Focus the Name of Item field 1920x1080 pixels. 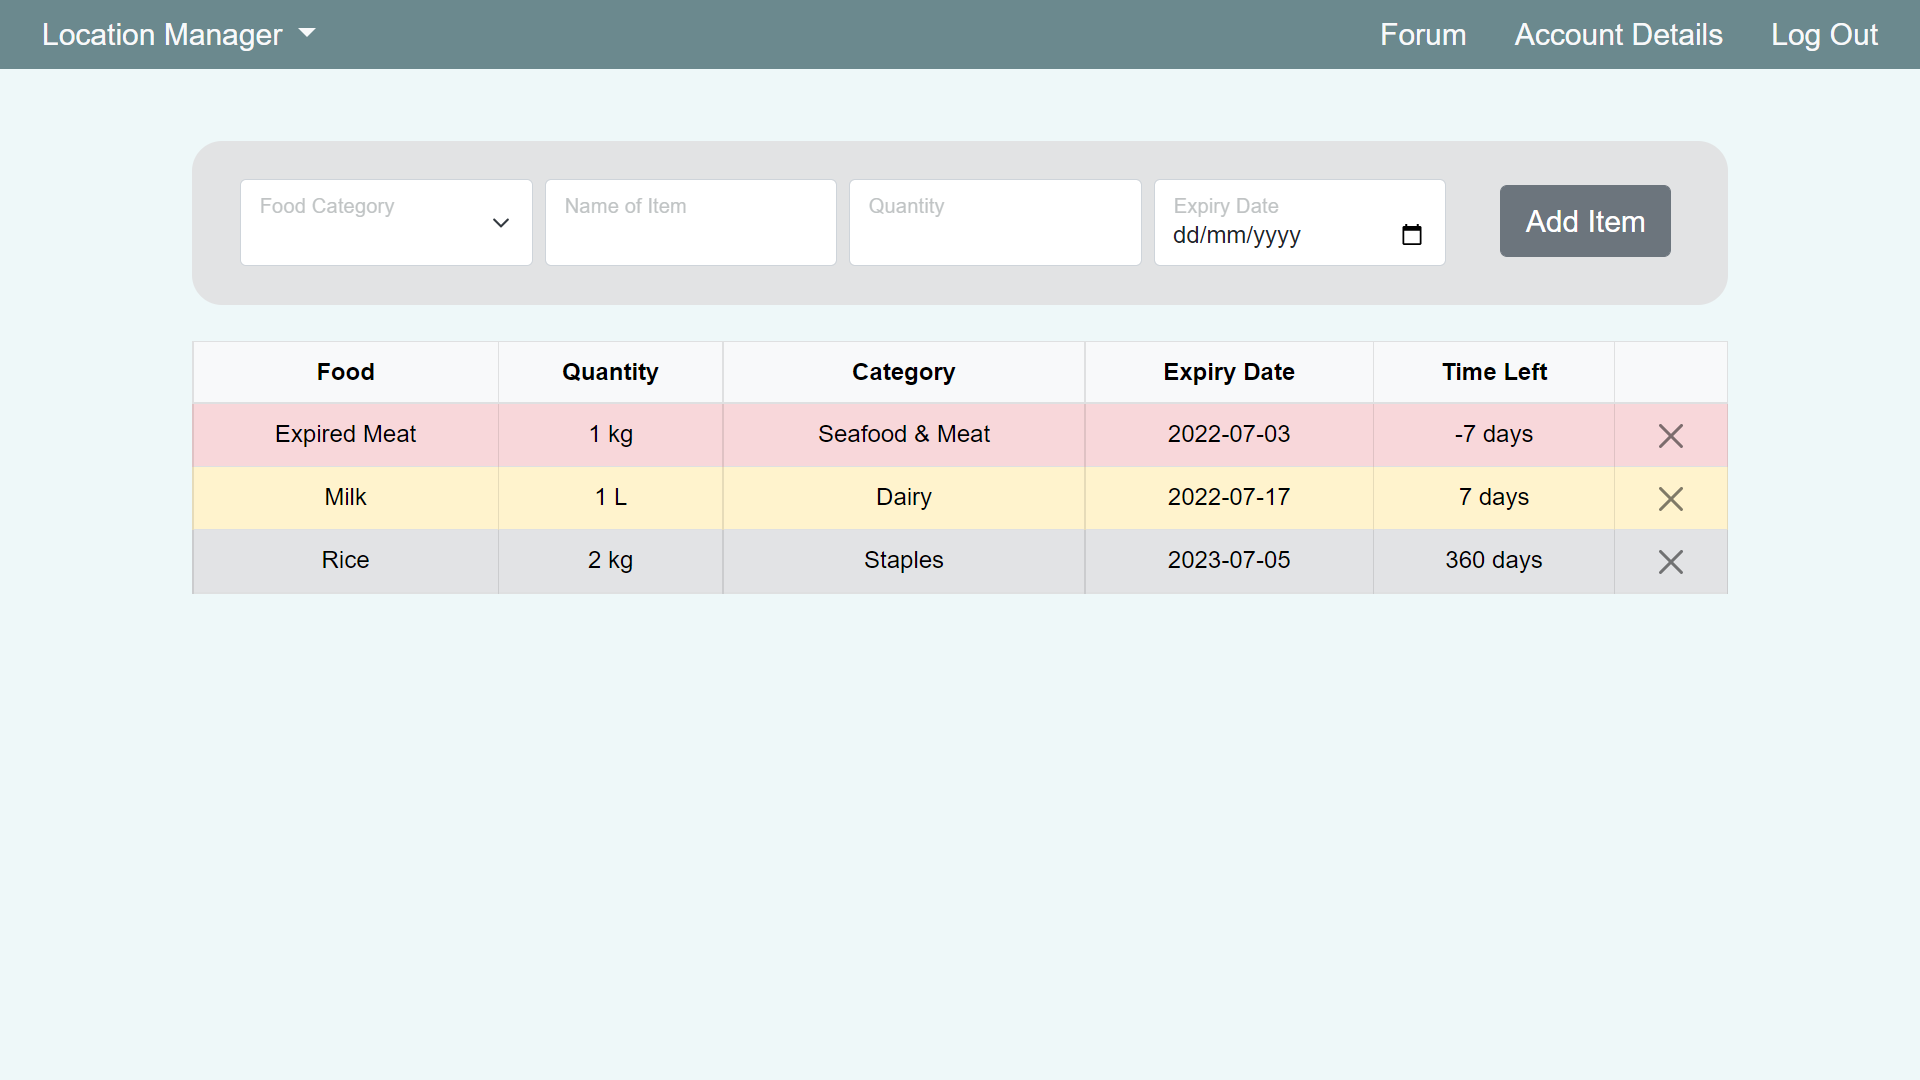[x=690, y=223]
